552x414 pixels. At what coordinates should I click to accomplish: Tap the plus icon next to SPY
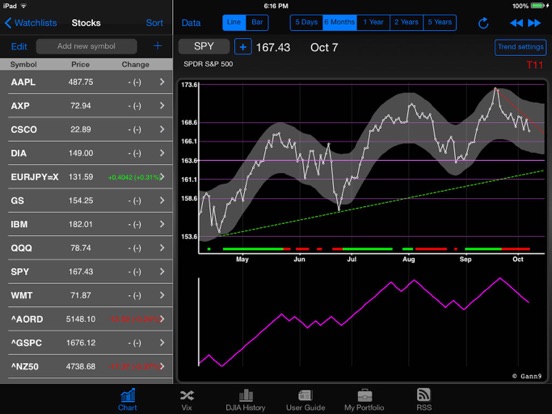[x=243, y=47]
